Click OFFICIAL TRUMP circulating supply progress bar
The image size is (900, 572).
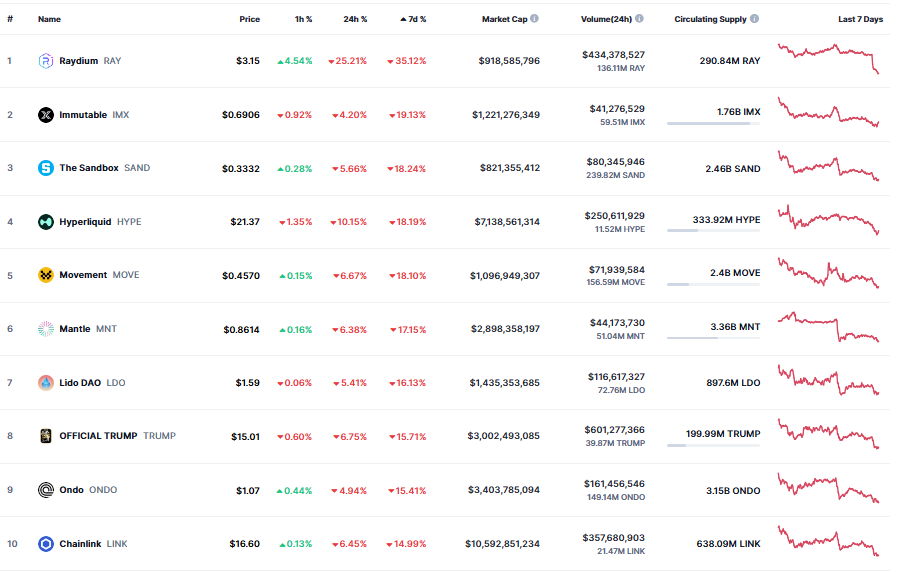[x=713, y=445]
